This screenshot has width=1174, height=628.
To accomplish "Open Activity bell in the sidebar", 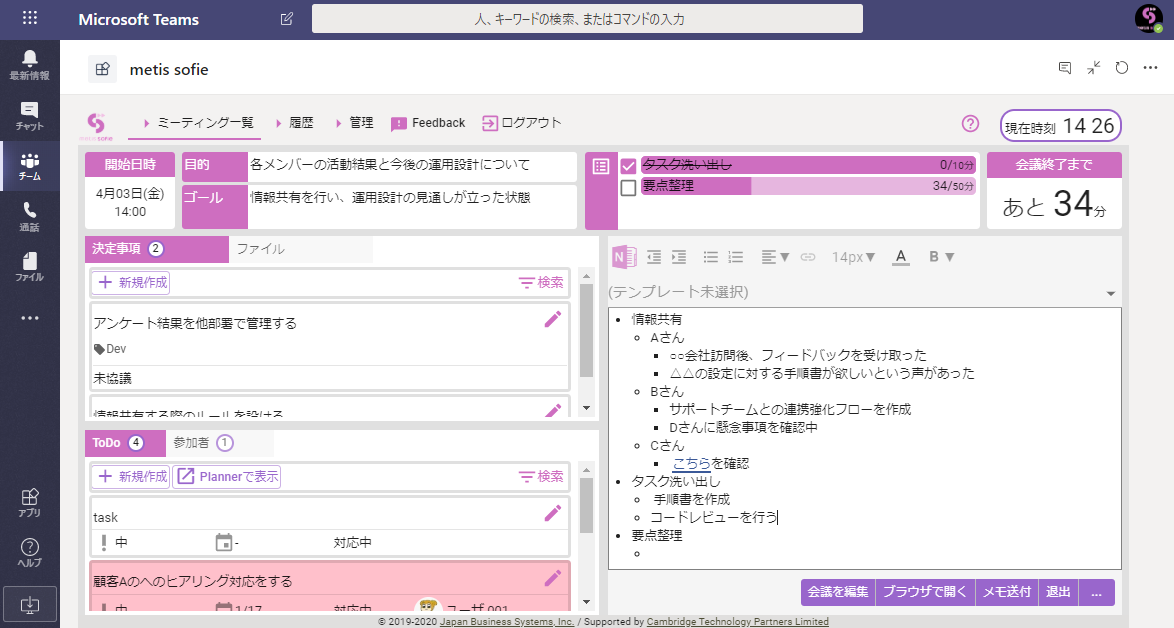I will 30,65.
